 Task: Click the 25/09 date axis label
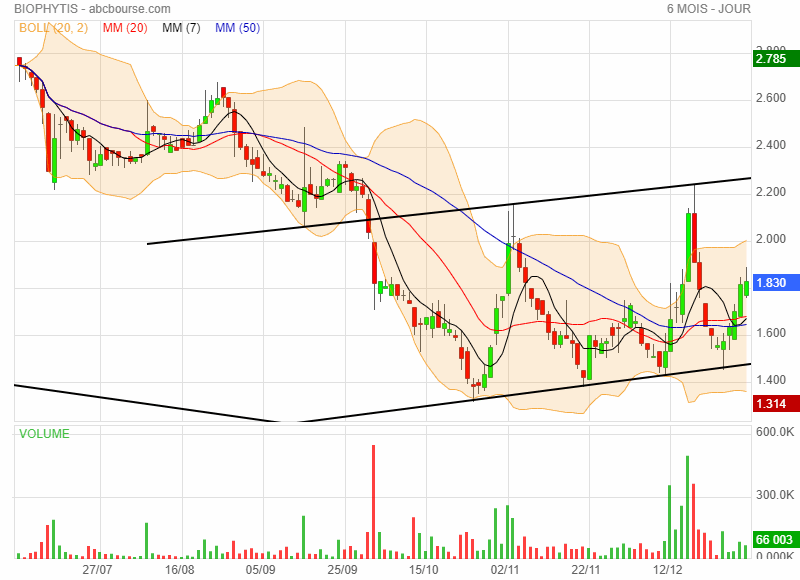(x=342, y=569)
